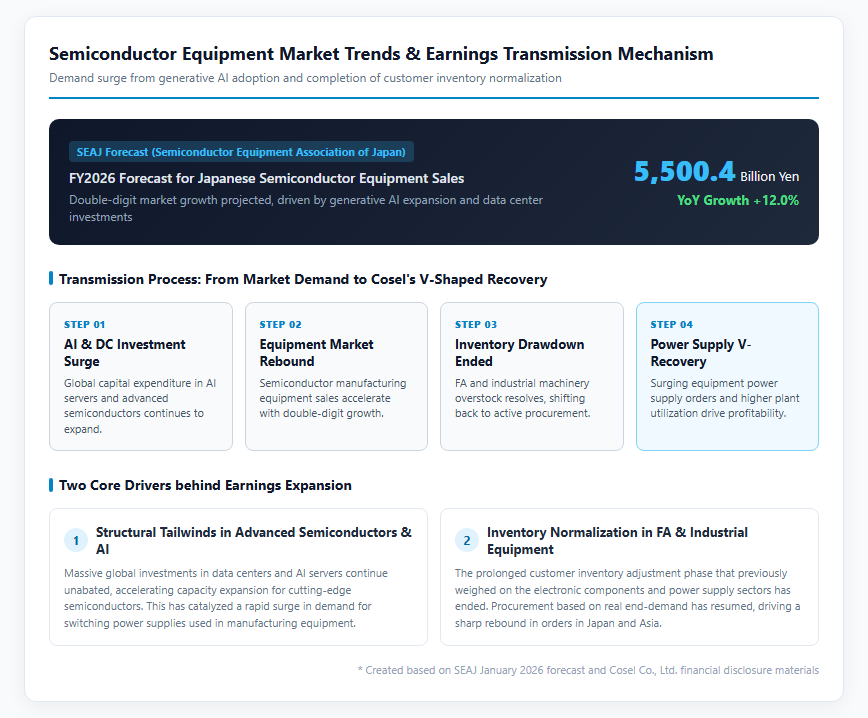Click the "Inventory Normalization in FA & Industrial Equipment" heading

(x=617, y=541)
